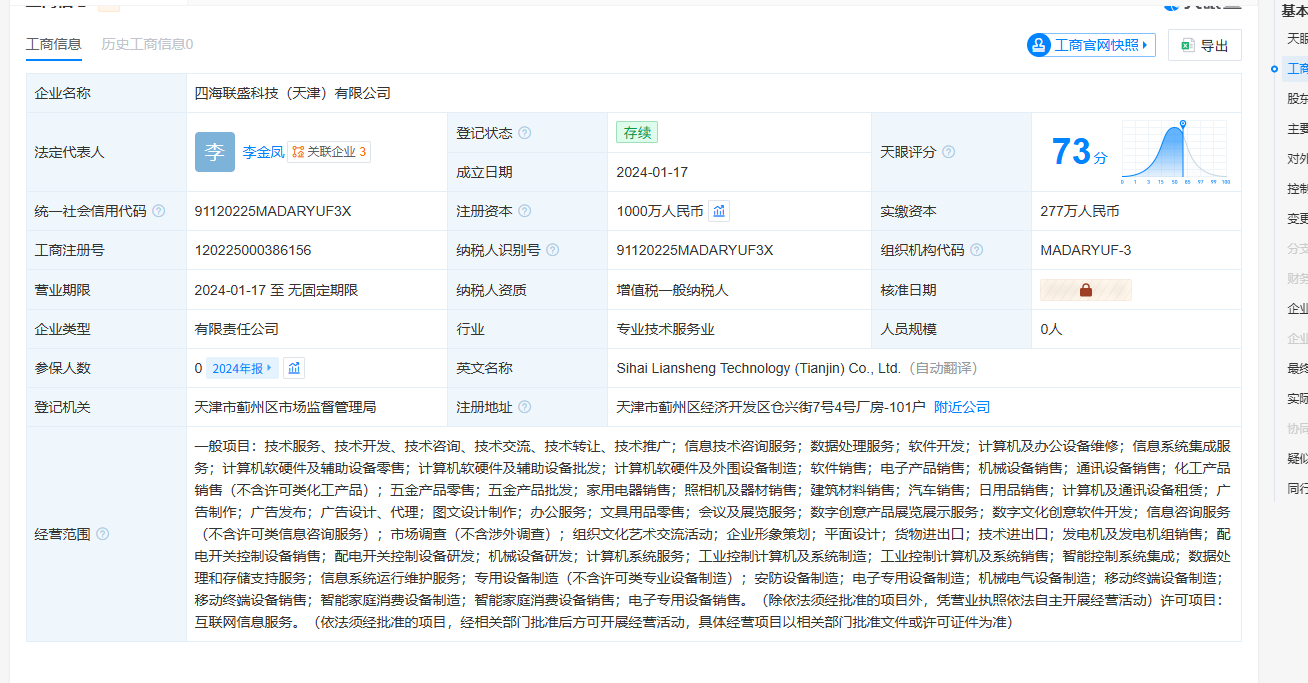Open the 李金凤 profile link
Image resolution: width=1308 pixels, height=683 pixels.
(x=262, y=152)
